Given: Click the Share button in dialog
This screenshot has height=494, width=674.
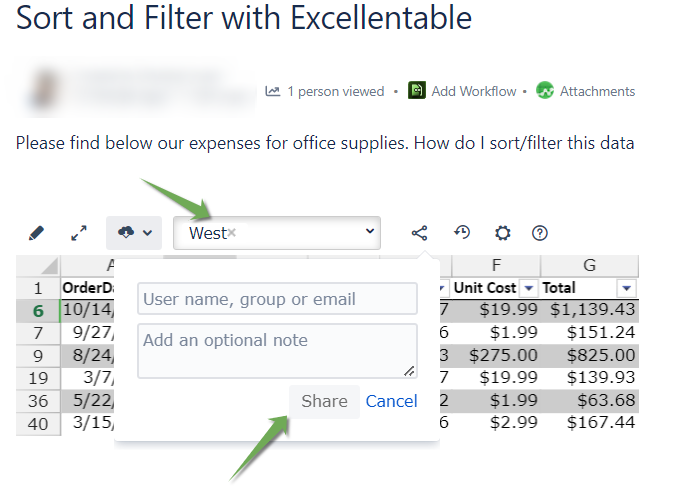Looking at the screenshot, I should [x=324, y=402].
